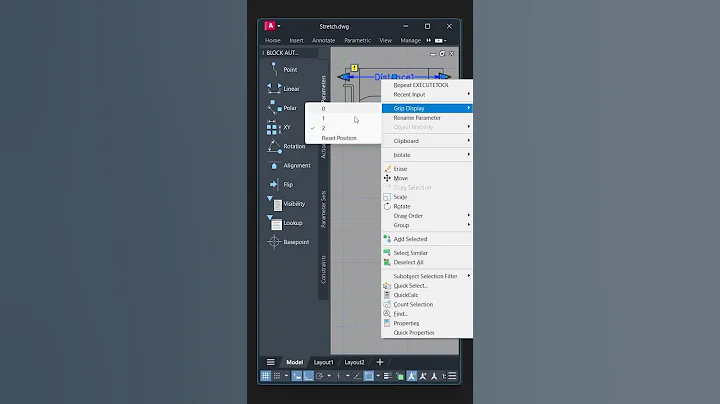Add a new layout with the plus button
This screenshot has height=404, width=720.
tap(380, 362)
